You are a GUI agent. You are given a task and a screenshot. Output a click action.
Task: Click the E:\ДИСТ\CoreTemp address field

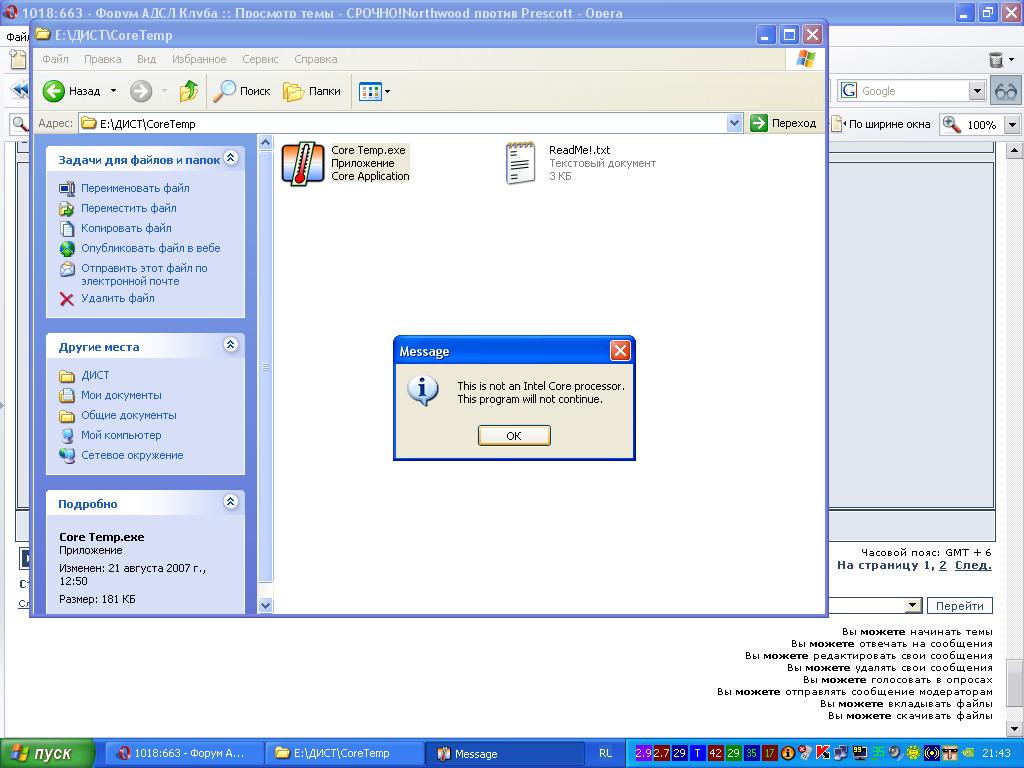tap(400, 123)
